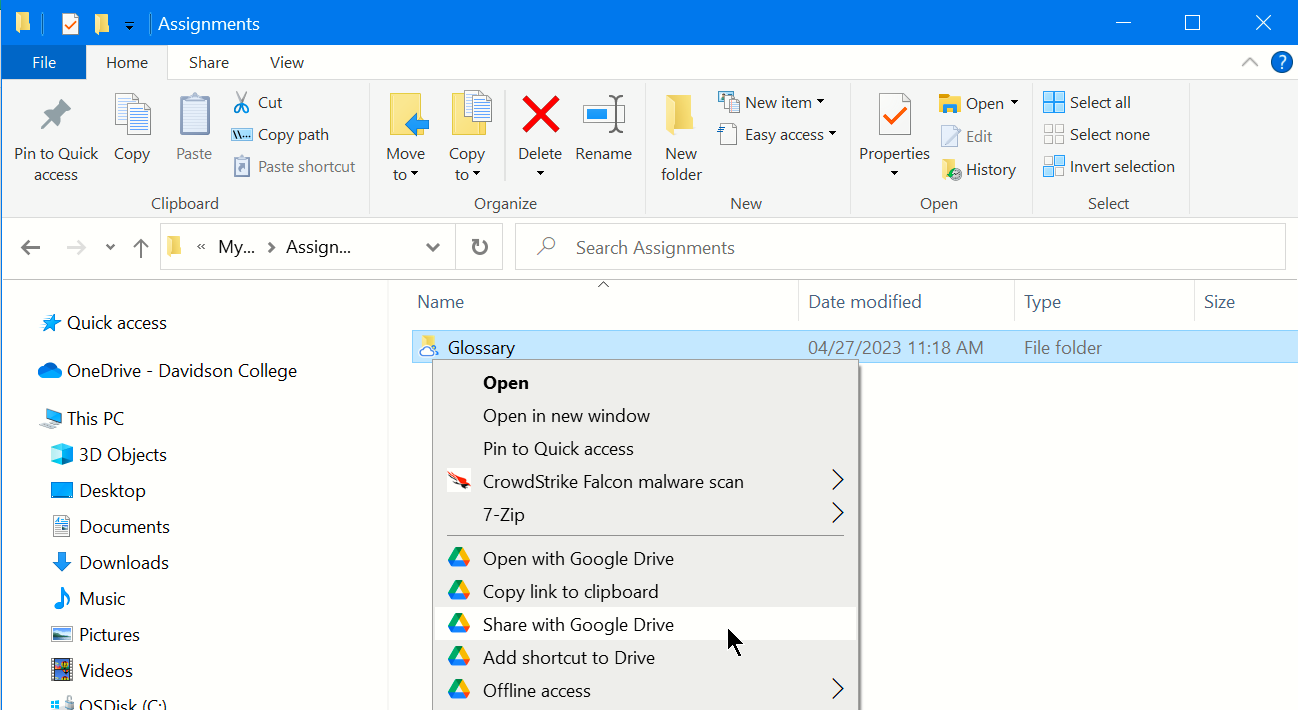Choose Share with Google Drive
Viewport: 1298px width, 710px height.
578,625
